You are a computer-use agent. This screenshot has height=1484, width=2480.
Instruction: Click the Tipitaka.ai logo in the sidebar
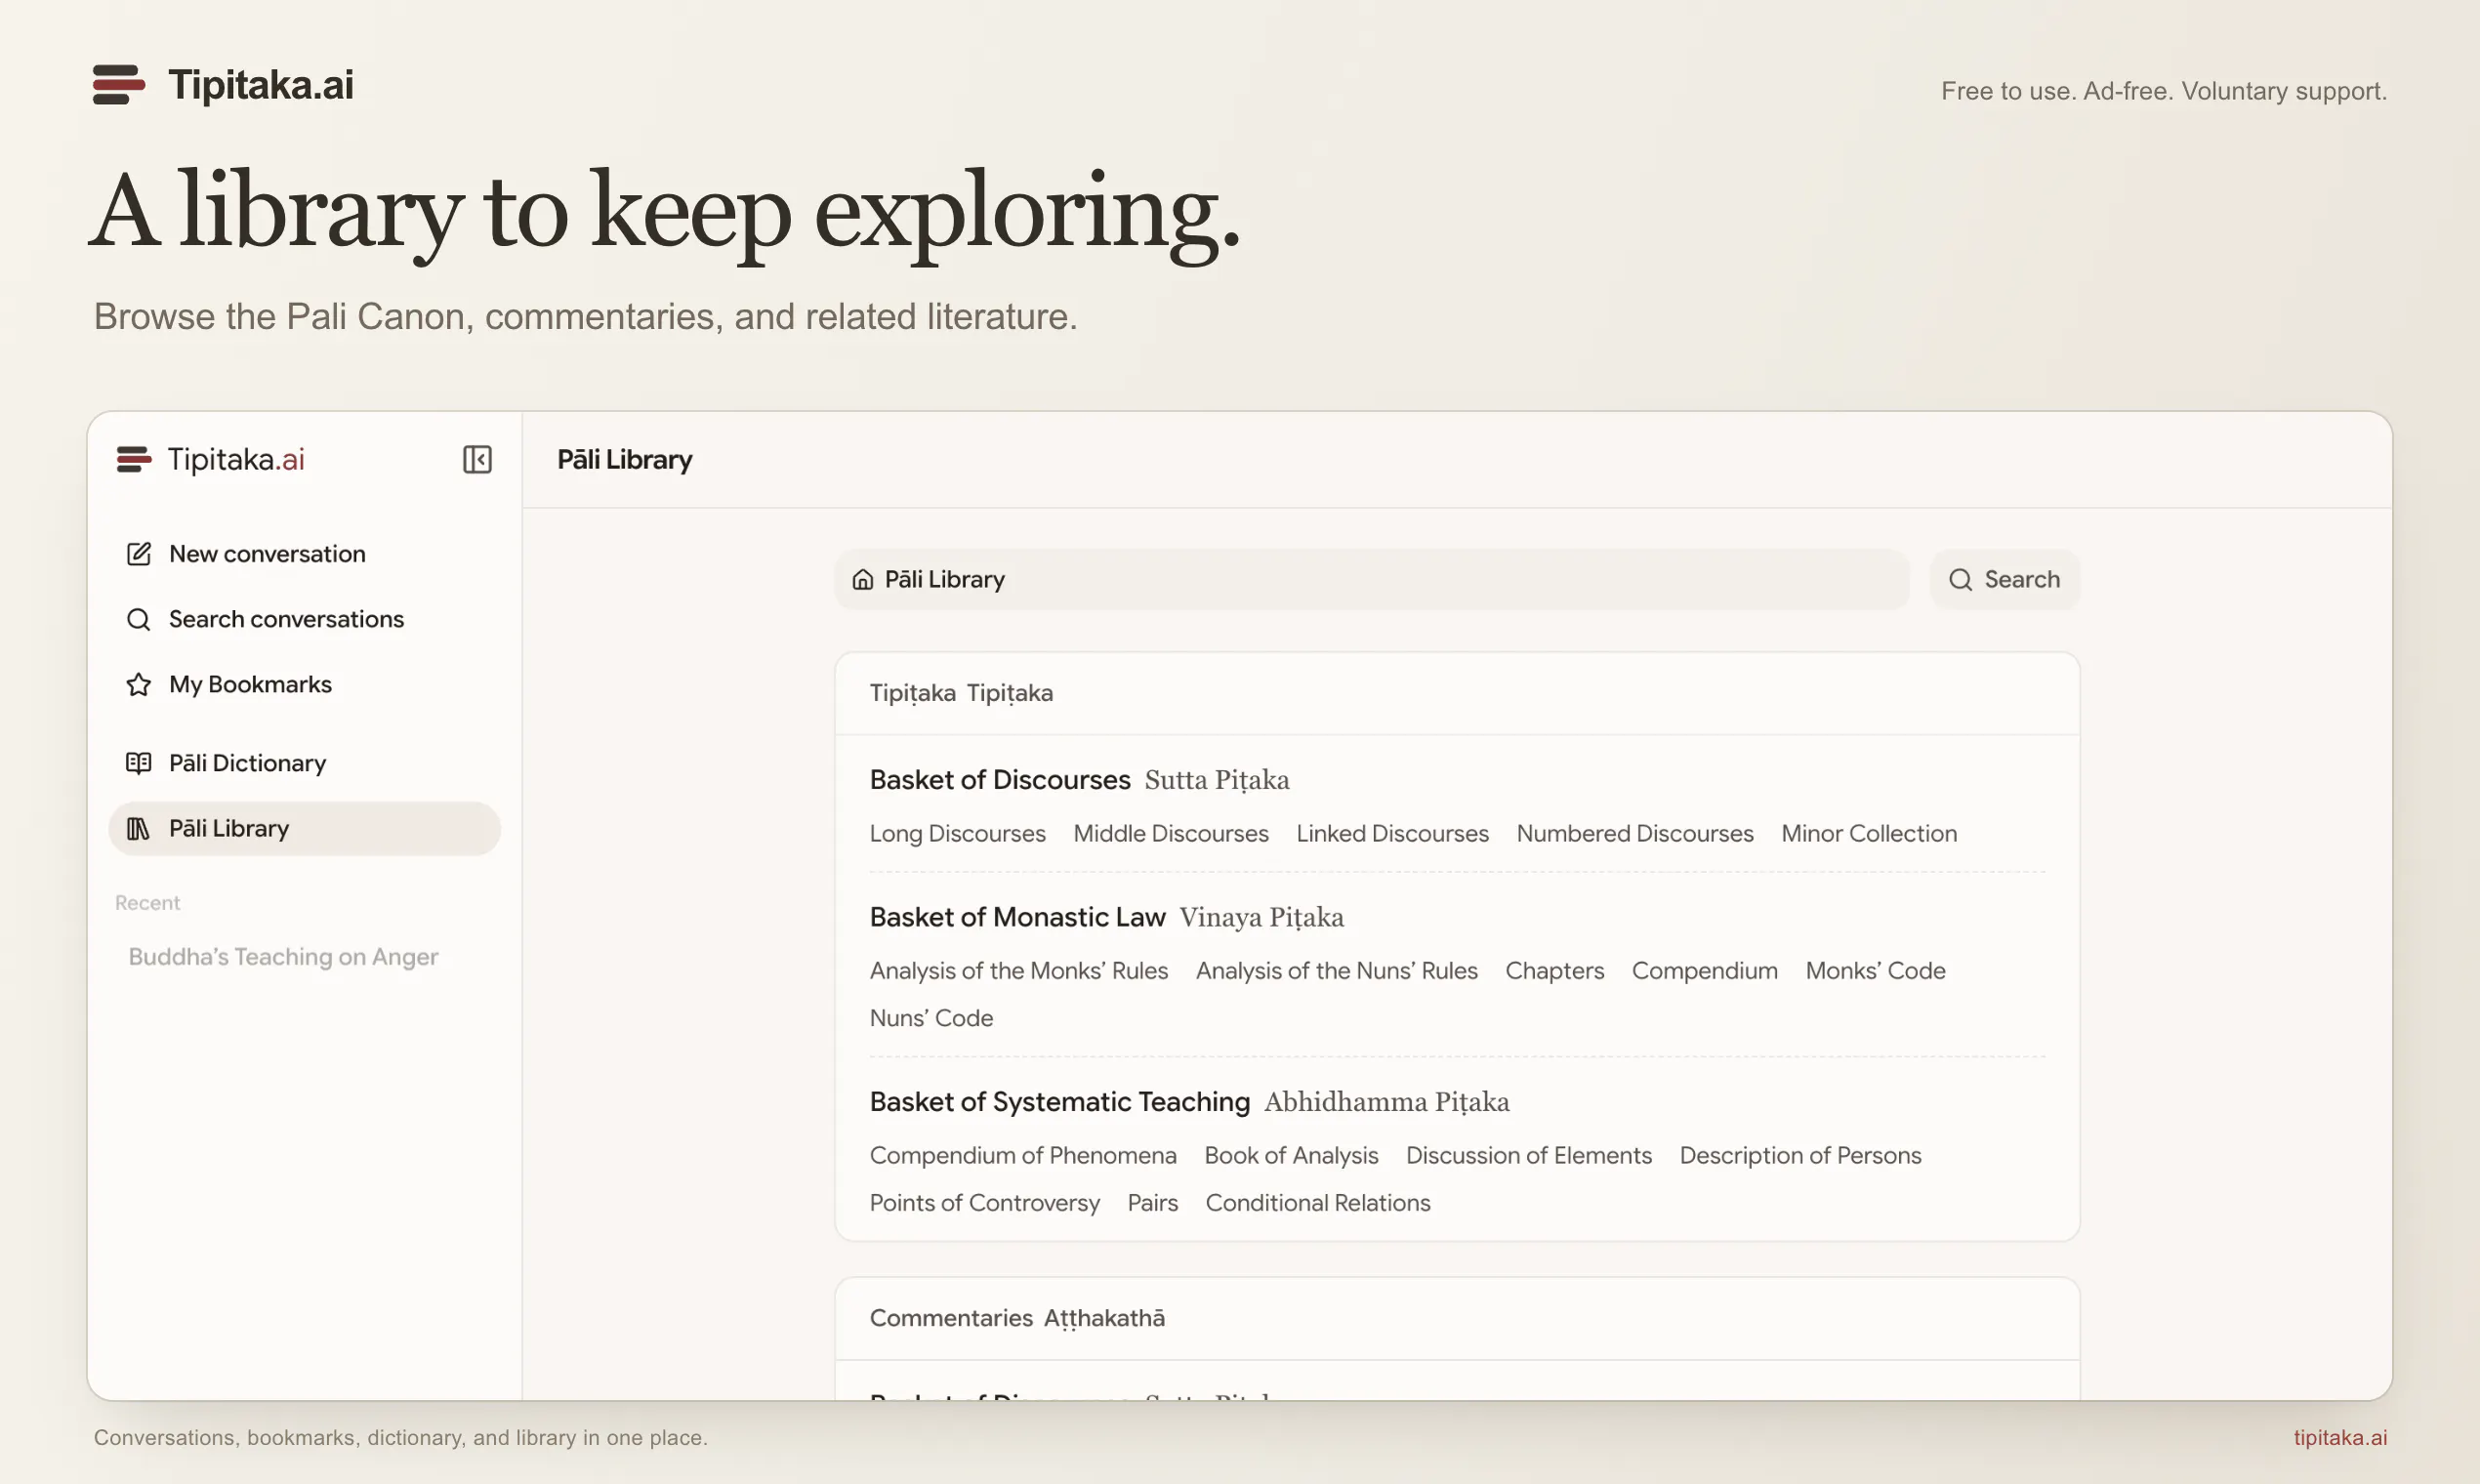click(x=210, y=459)
